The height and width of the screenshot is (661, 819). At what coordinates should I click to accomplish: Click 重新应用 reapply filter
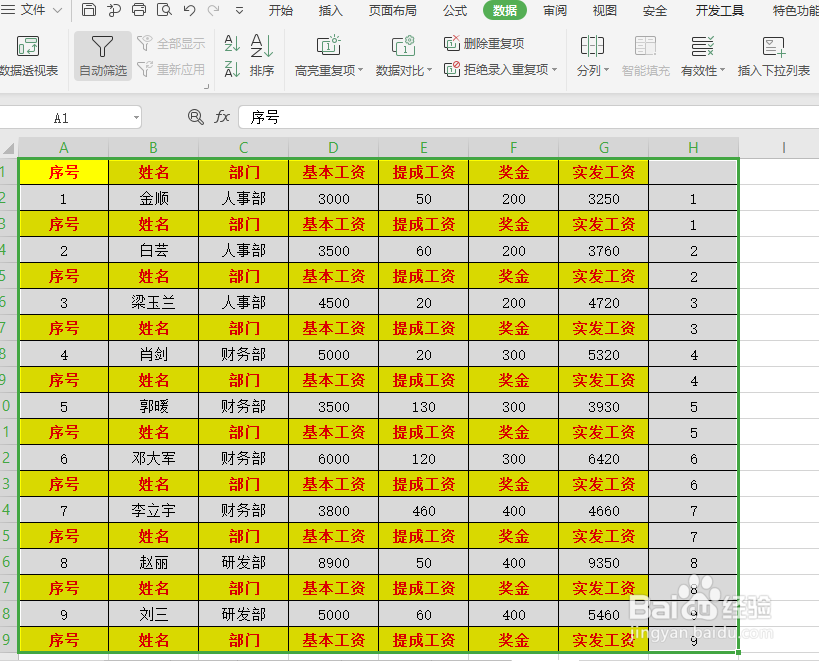pyautogui.click(x=171, y=69)
